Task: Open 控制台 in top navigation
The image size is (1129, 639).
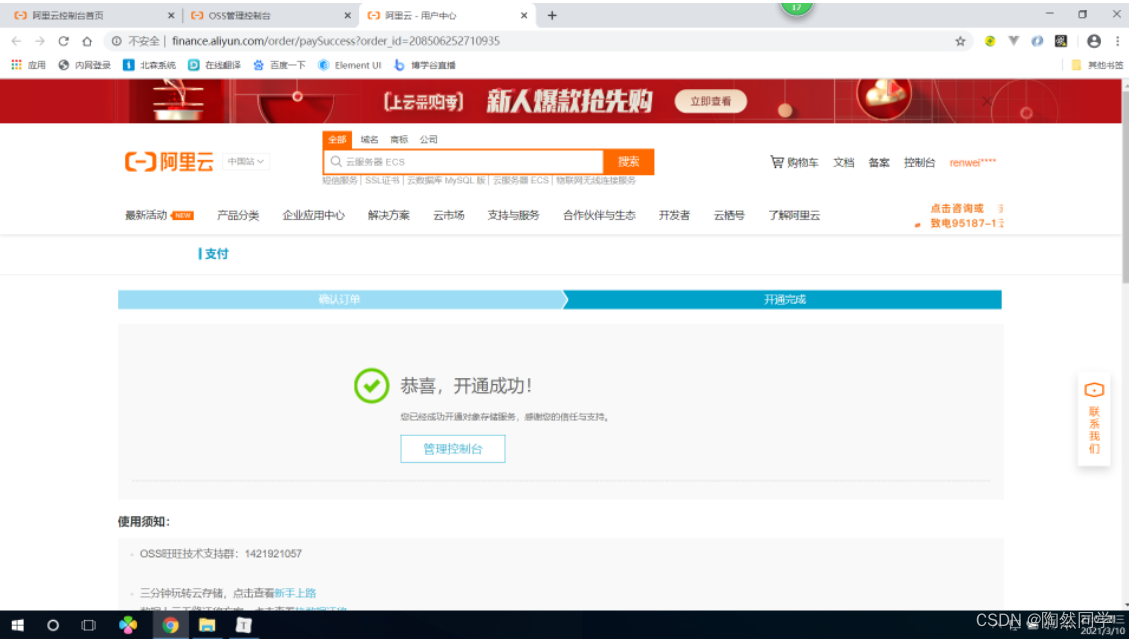Action: point(919,162)
